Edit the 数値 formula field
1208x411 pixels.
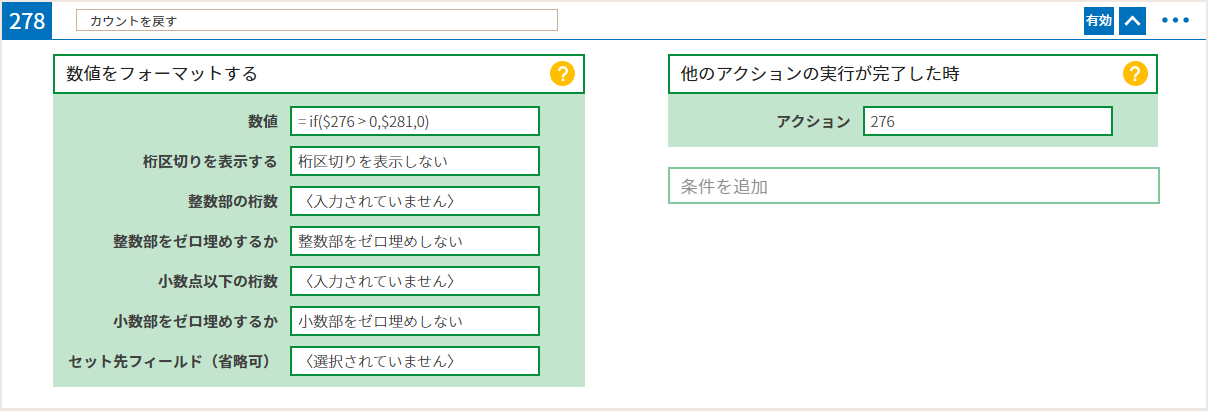pyautogui.click(x=415, y=121)
